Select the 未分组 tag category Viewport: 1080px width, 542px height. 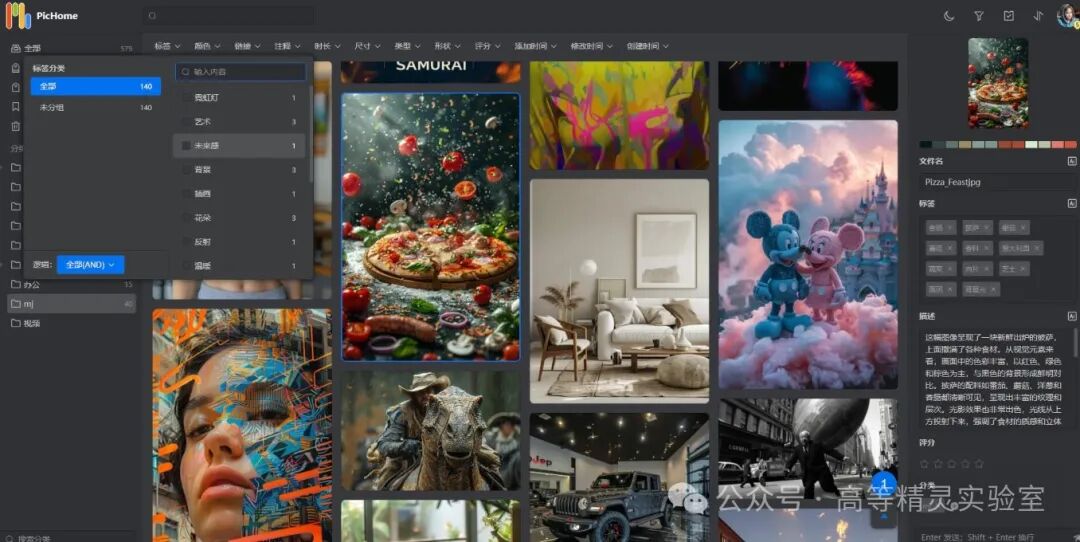pyautogui.click(x=96, y=107)
